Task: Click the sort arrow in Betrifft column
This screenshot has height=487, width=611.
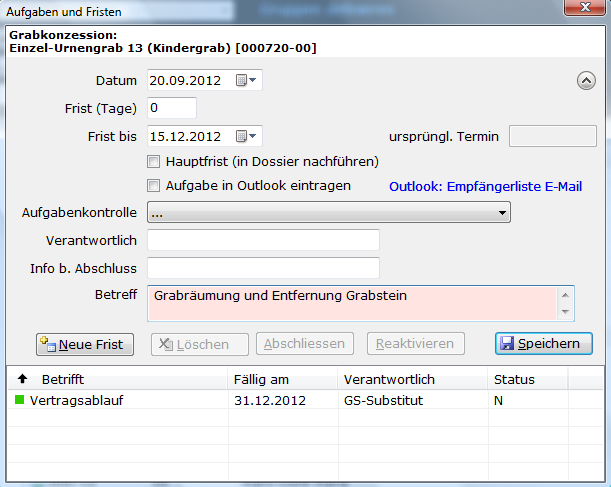Action: click(x=22, y=378)
